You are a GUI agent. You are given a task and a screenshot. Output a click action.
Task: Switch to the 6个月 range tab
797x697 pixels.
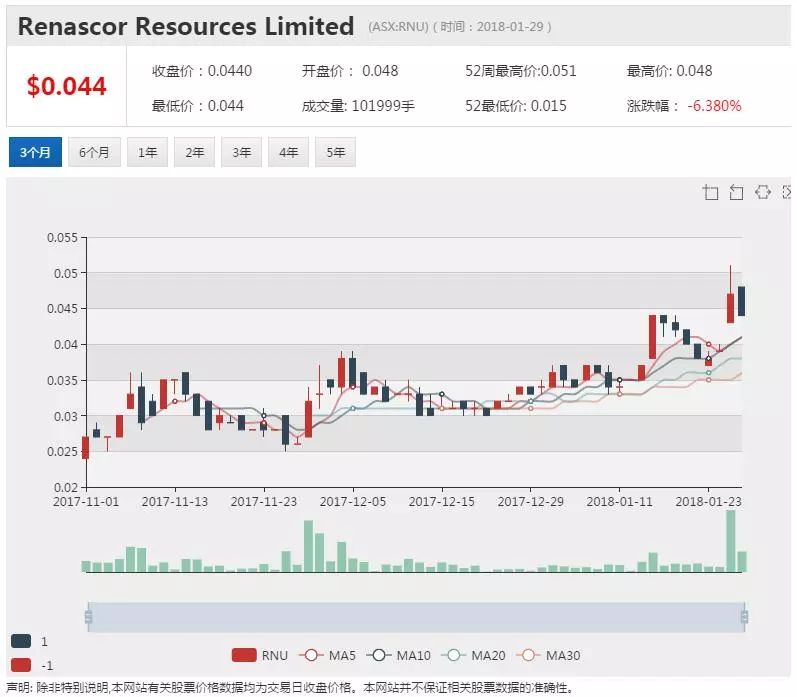[94, 152]
